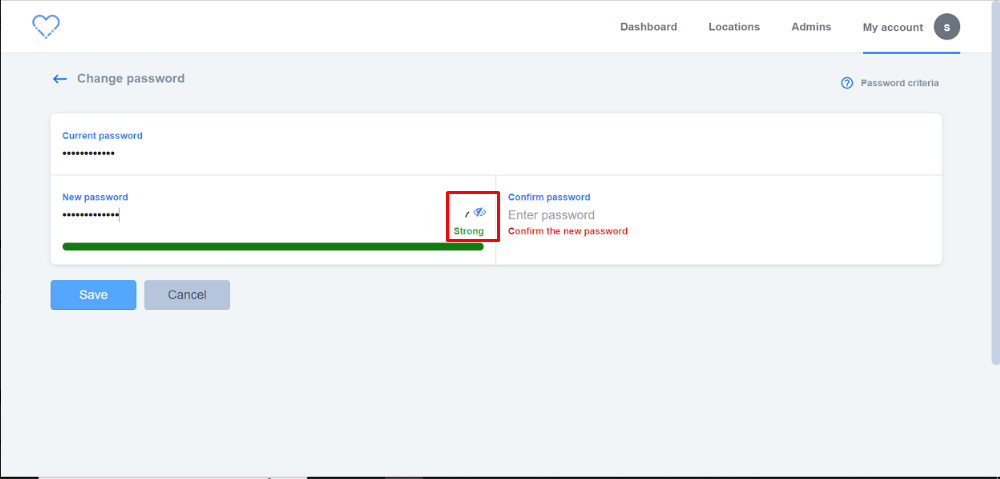This screenshot has width=1000, height=479.
Task: Open the Password criteria help icon
Action: tap(847, 83)
